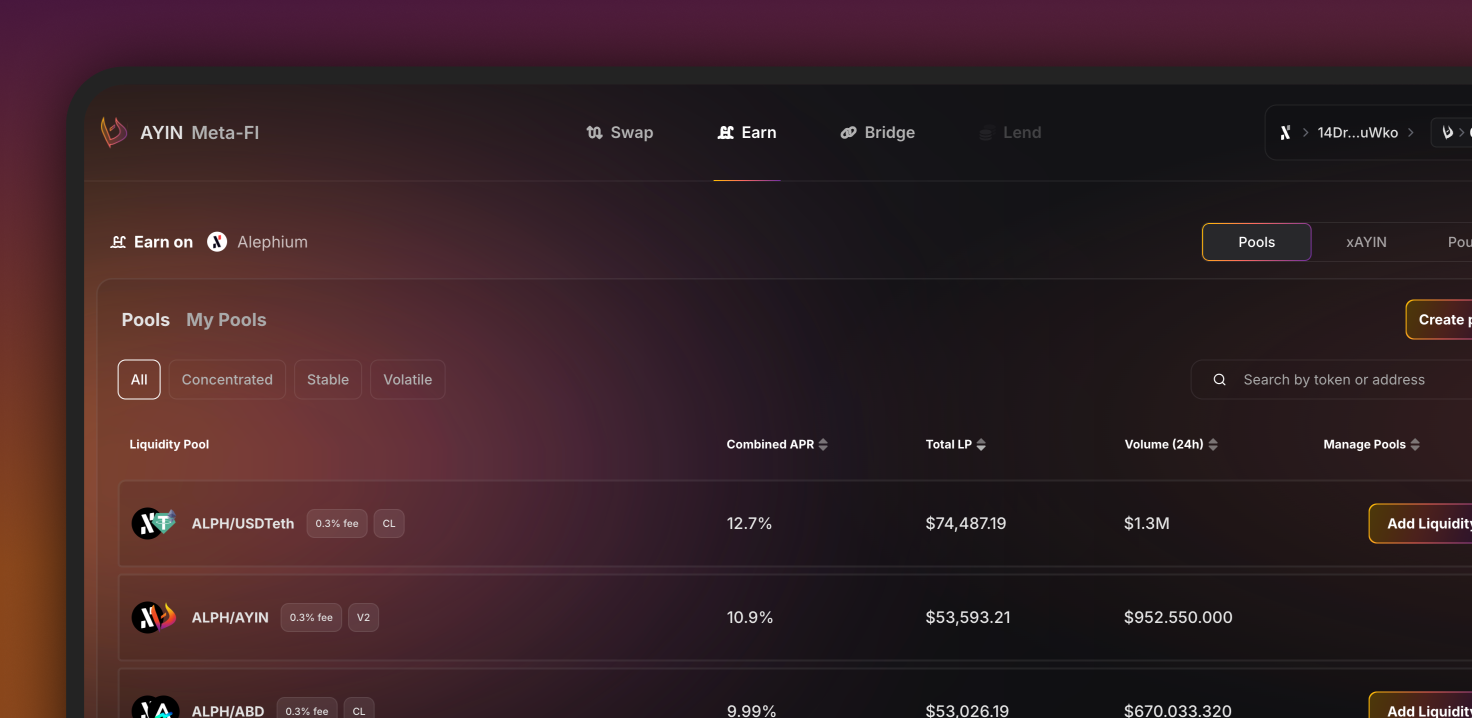Filter pools by Volatile type
Viewport: 1472px width, 718px height.
click(x=408, y=380)
